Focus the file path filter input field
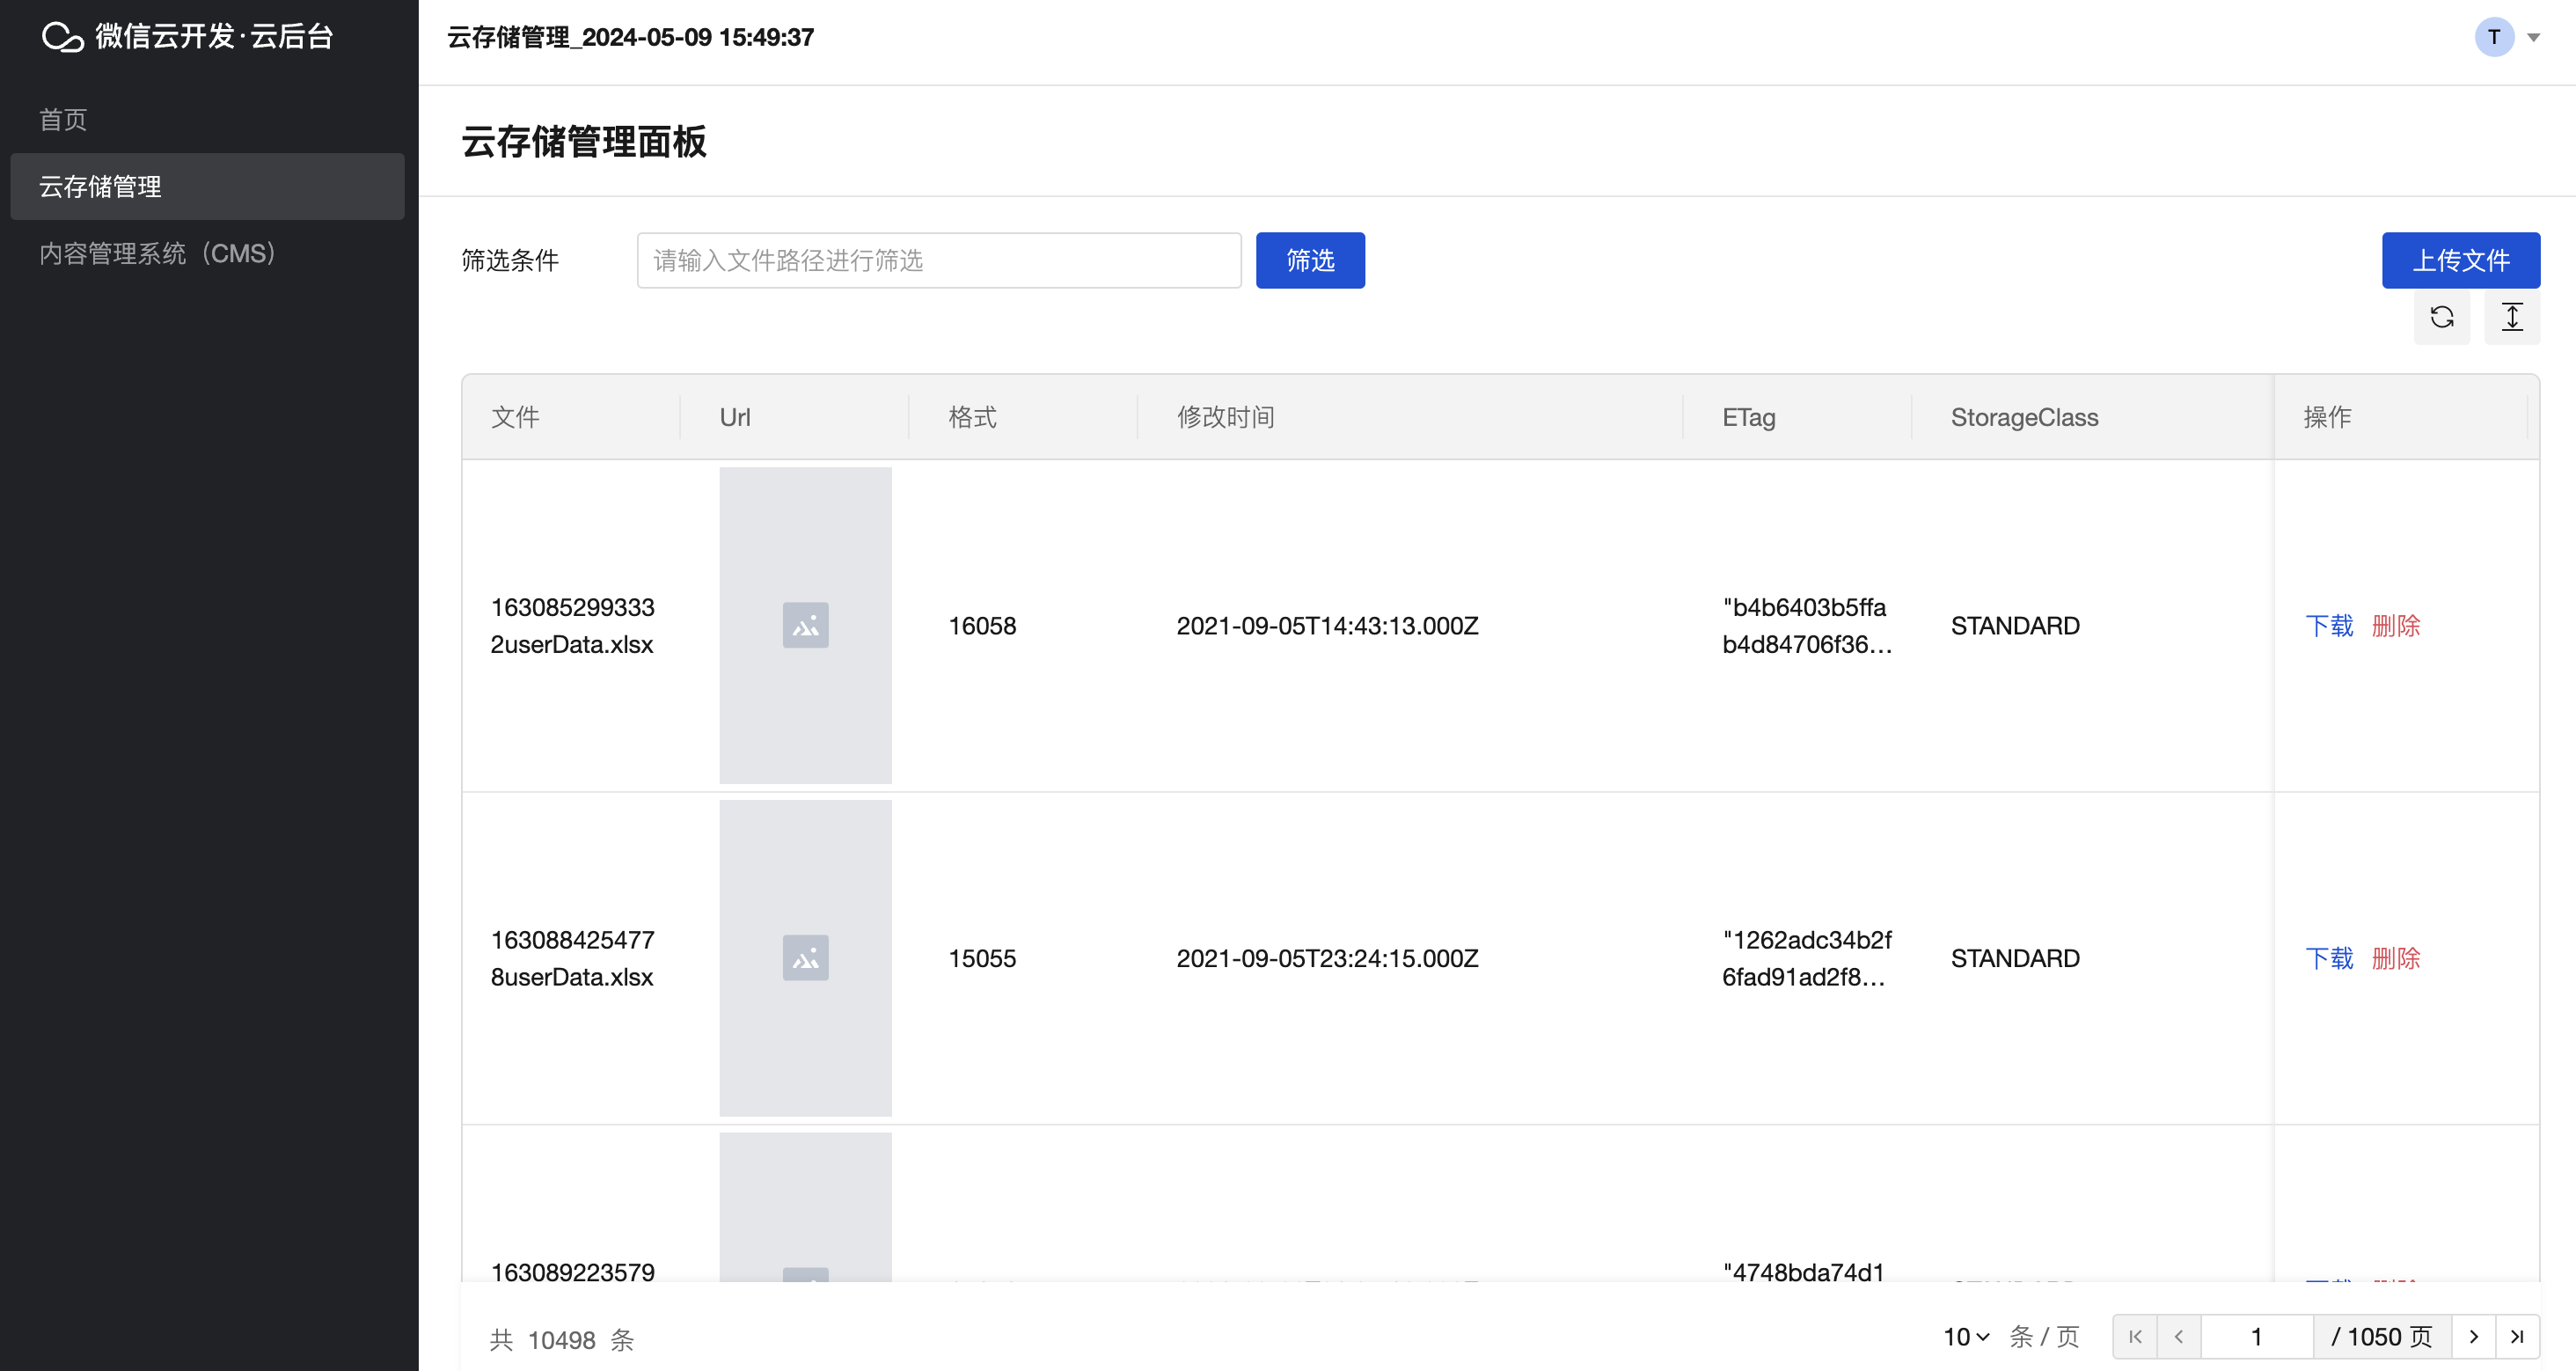The width and height of the screenshot is (2576, 1371). click(x=938, y=260)
